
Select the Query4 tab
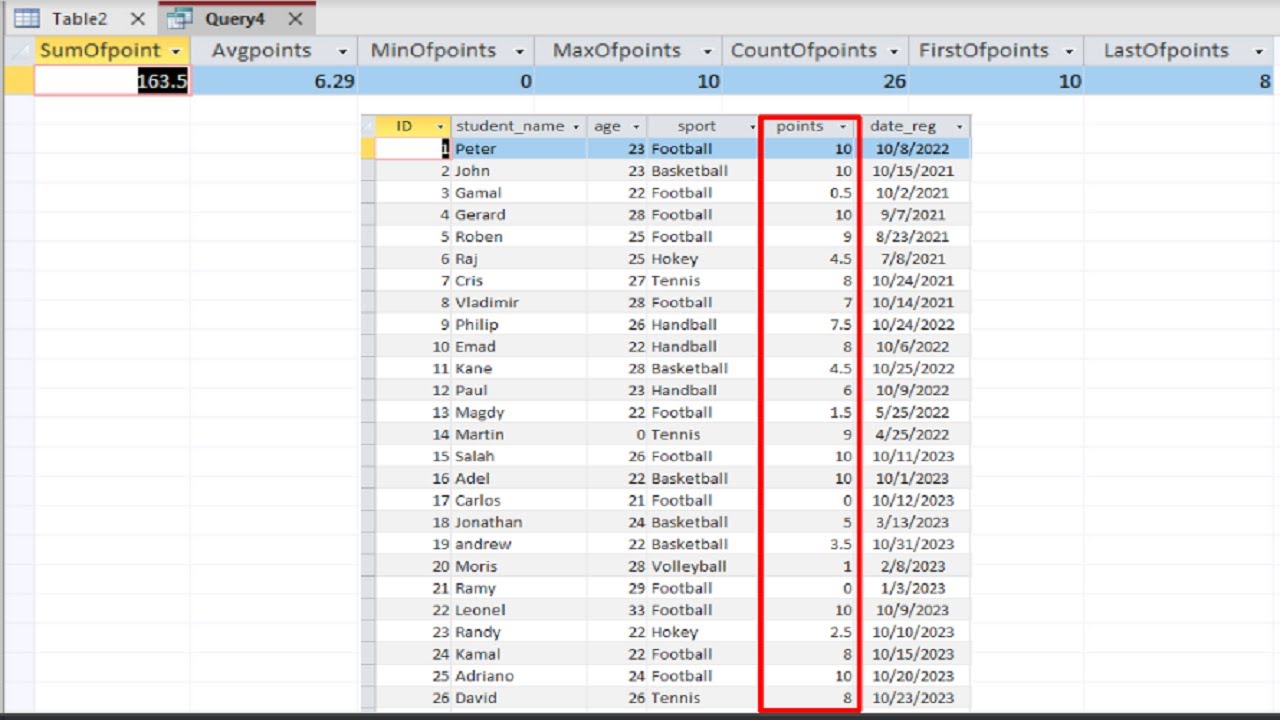coord(237,19)
